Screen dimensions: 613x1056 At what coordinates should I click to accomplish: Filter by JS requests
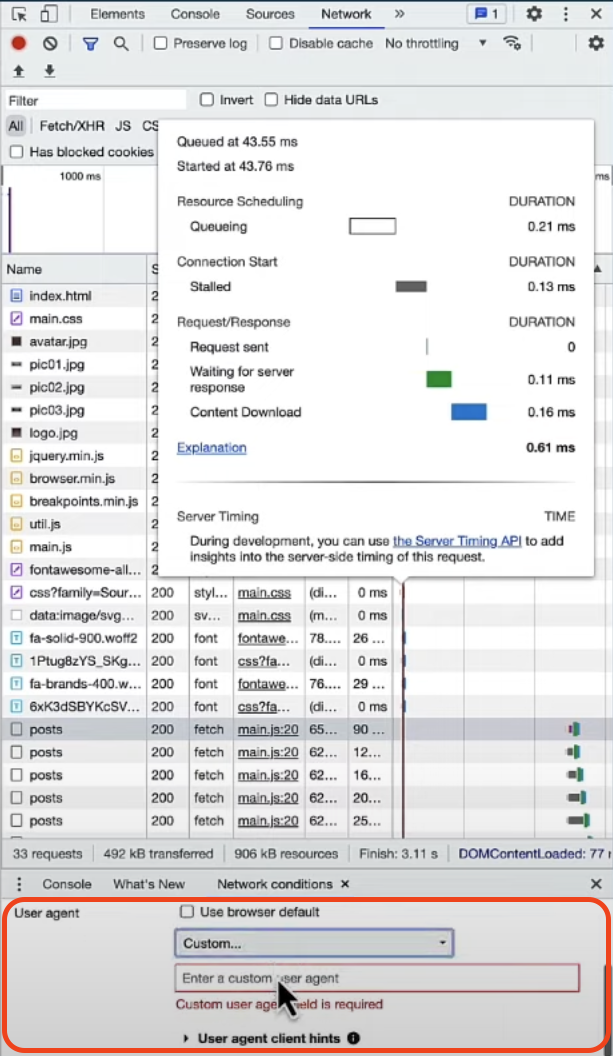click(x=123, y=126)
